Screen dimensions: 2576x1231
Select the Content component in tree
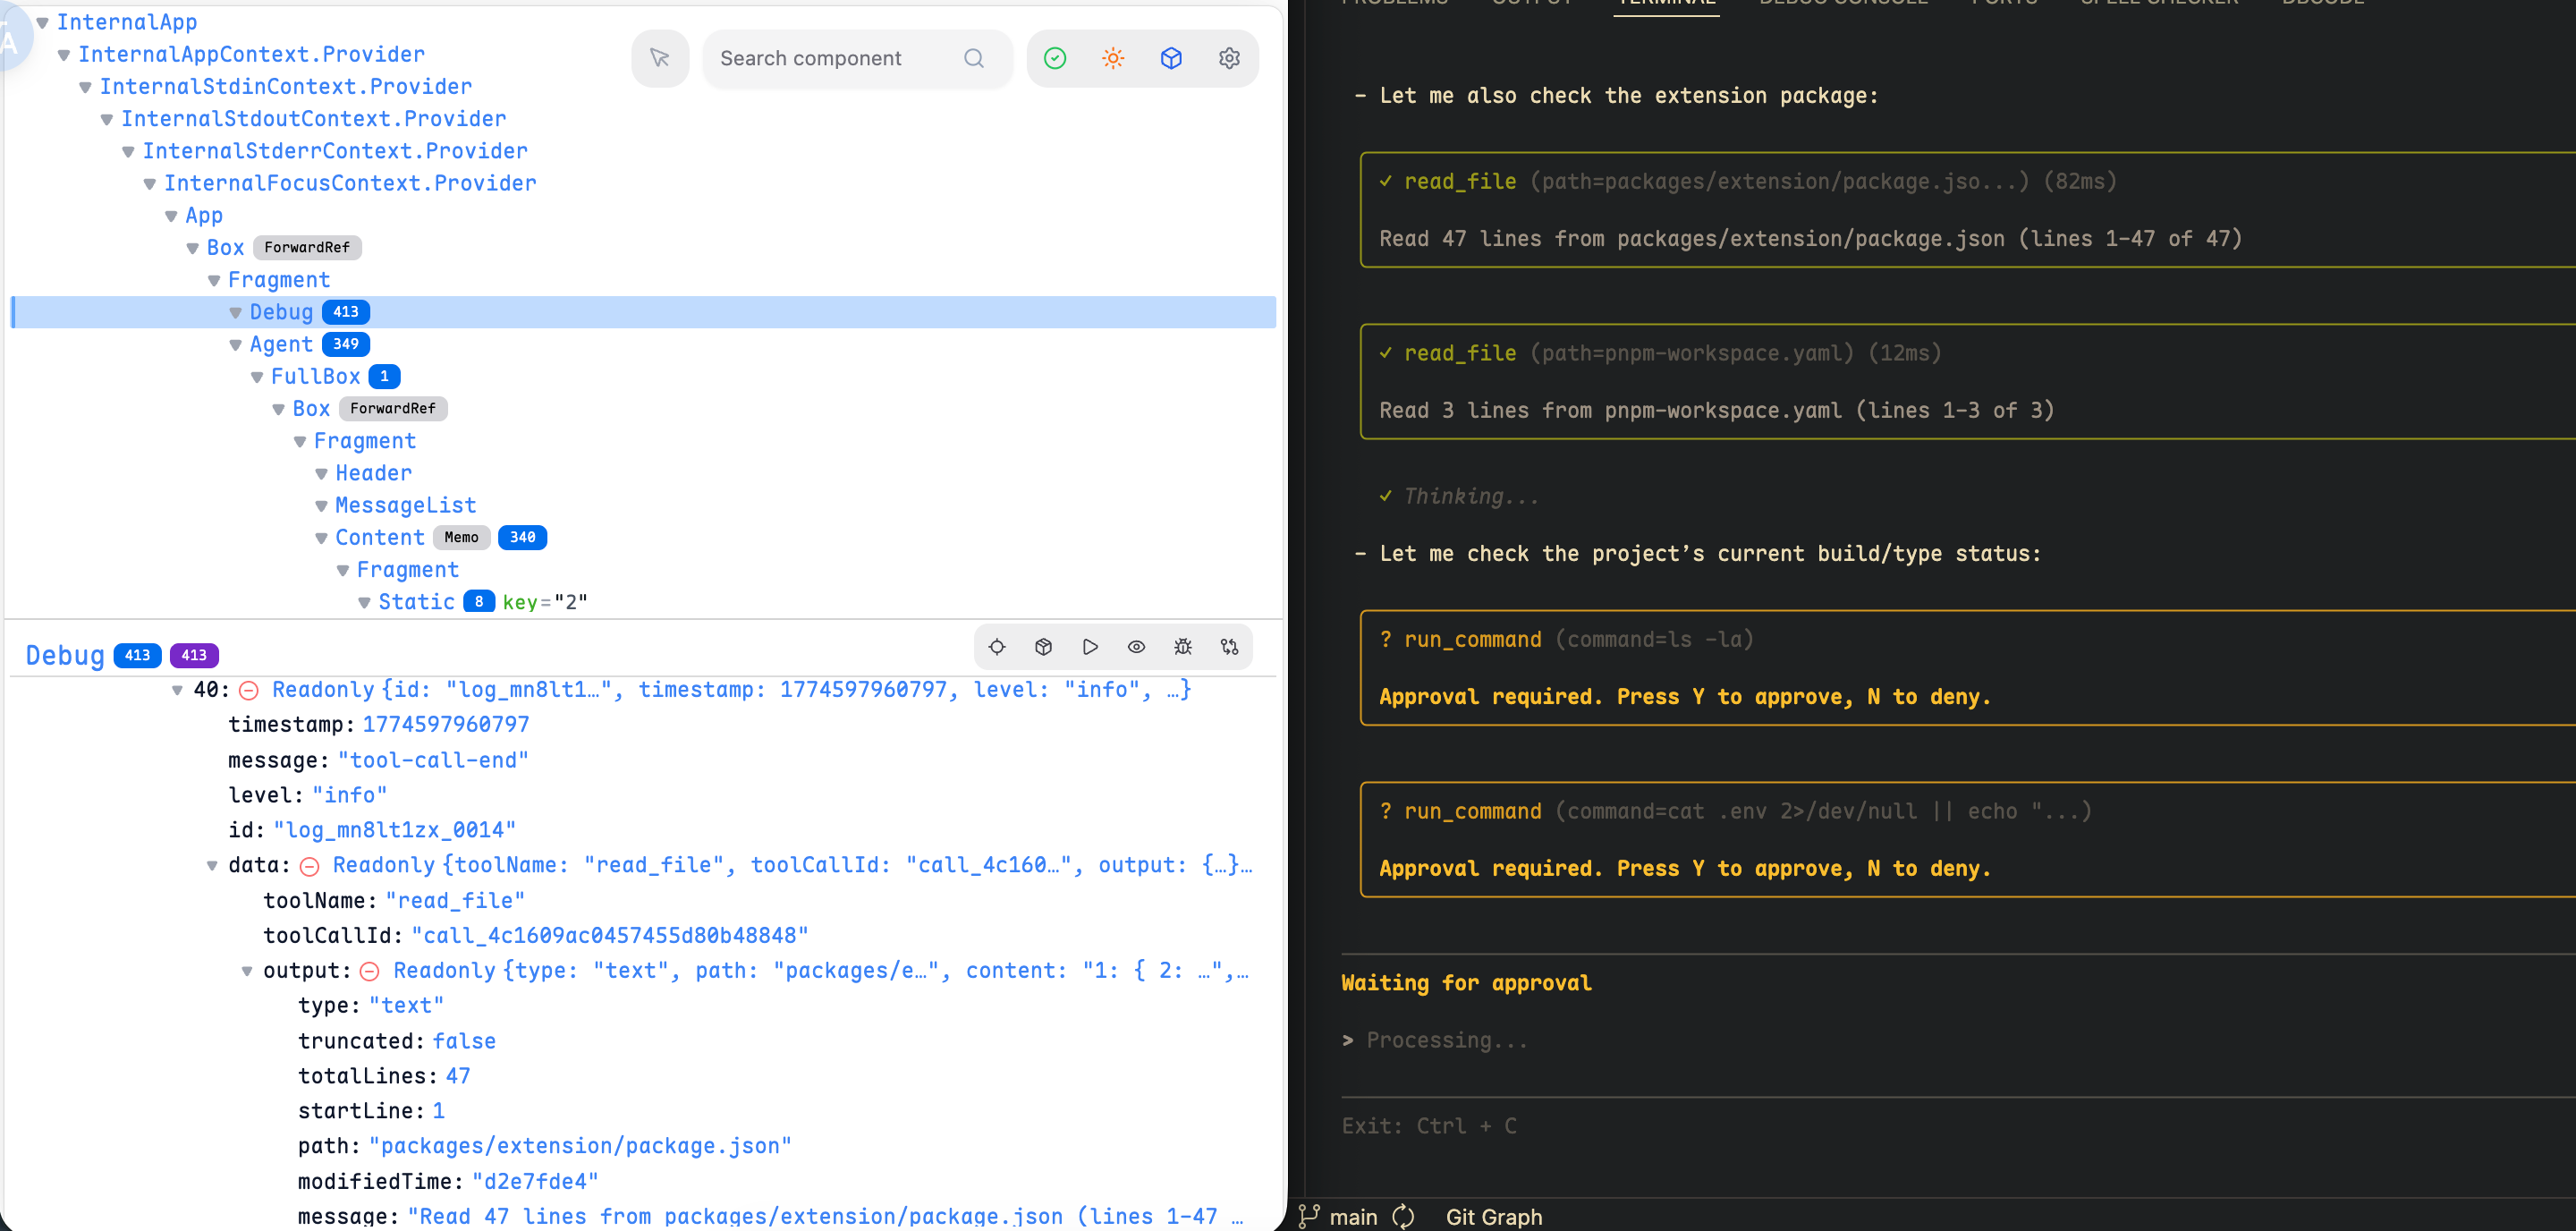click(x=380, y=537)
